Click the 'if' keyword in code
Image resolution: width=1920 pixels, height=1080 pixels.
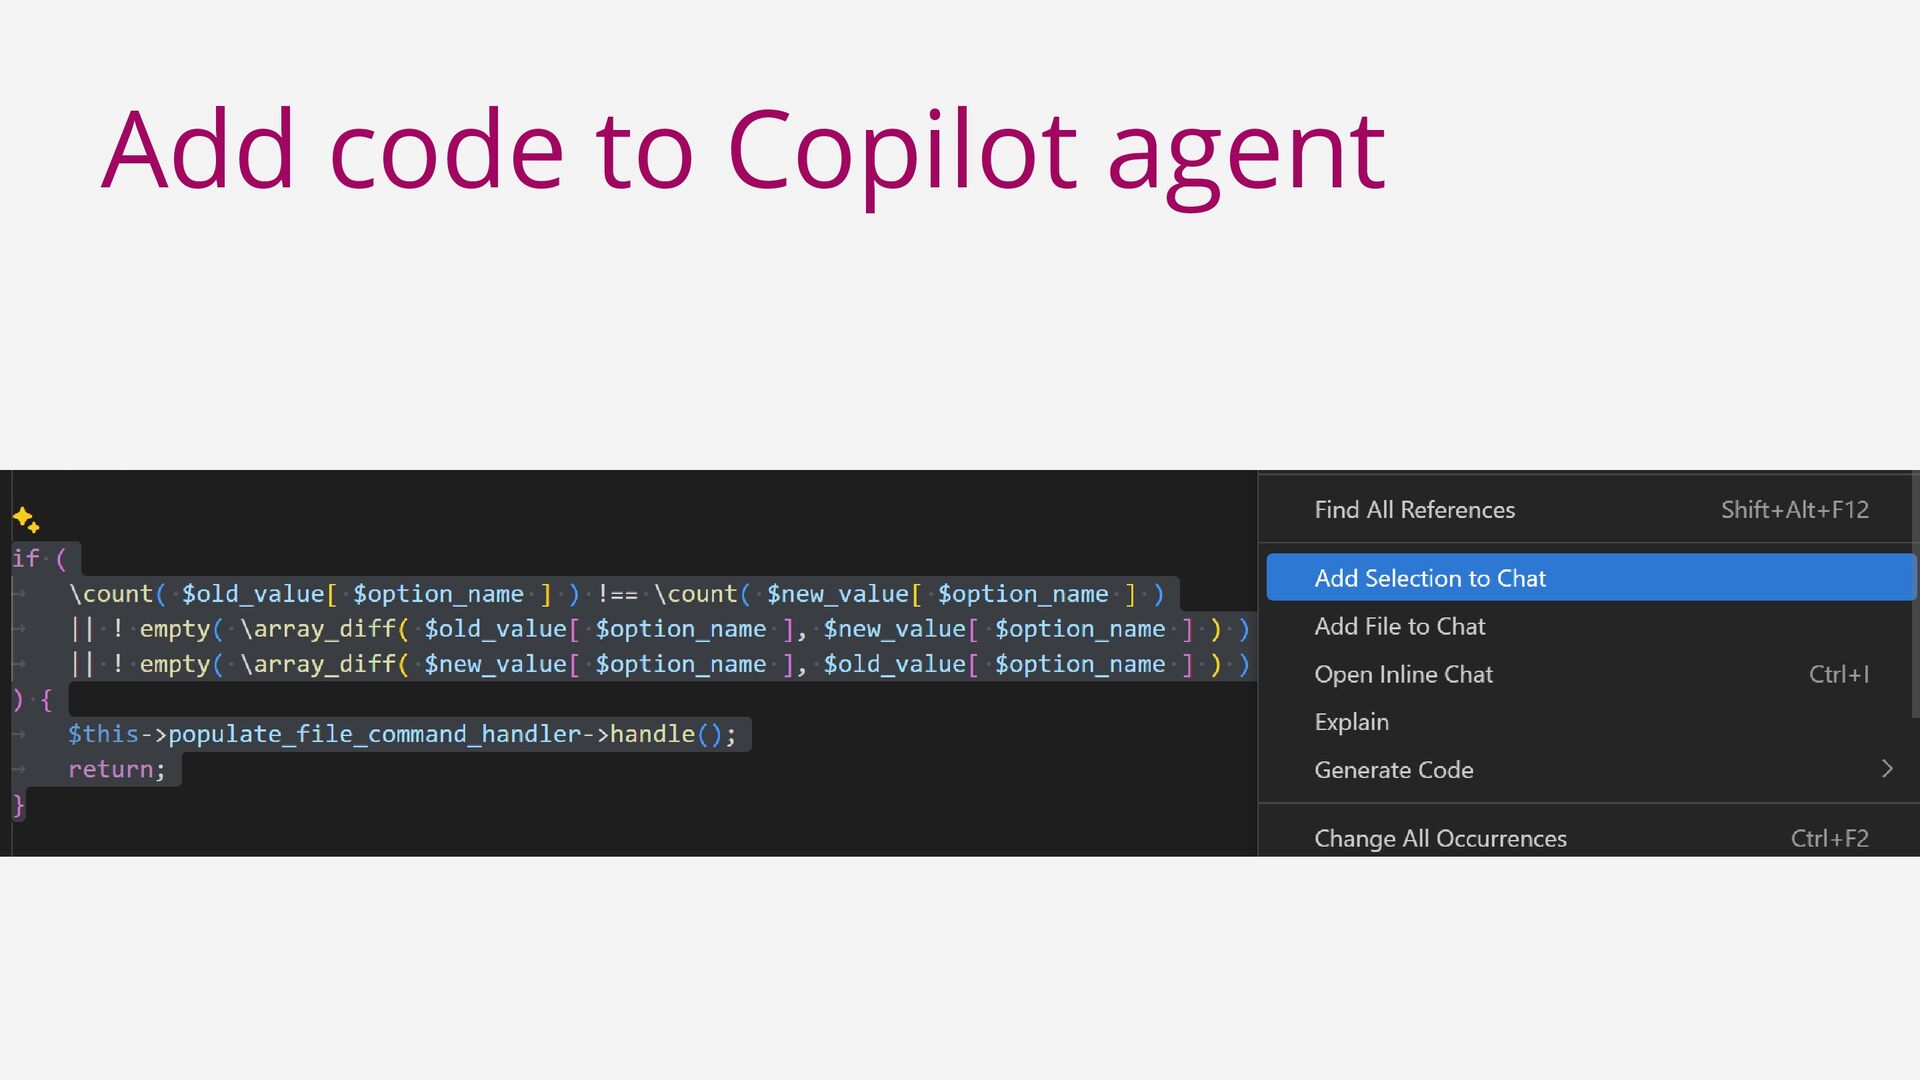(x=25, y=558)
